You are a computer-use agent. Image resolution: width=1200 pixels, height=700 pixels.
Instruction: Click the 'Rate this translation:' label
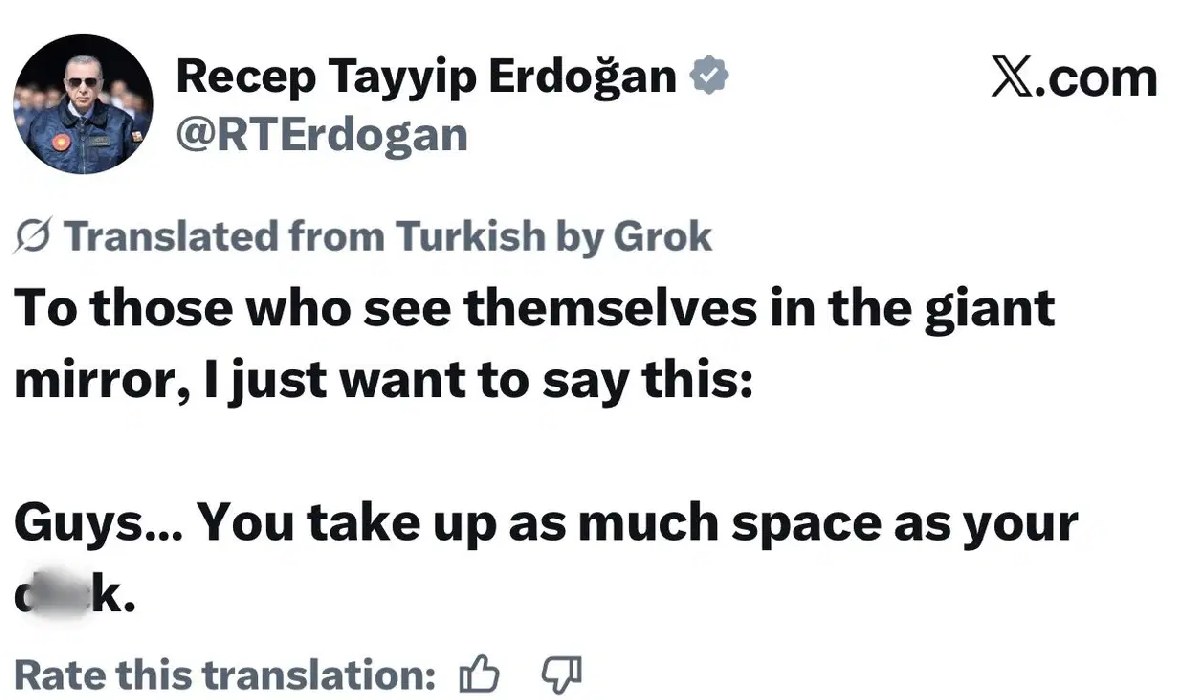click(x=227, y=674)
